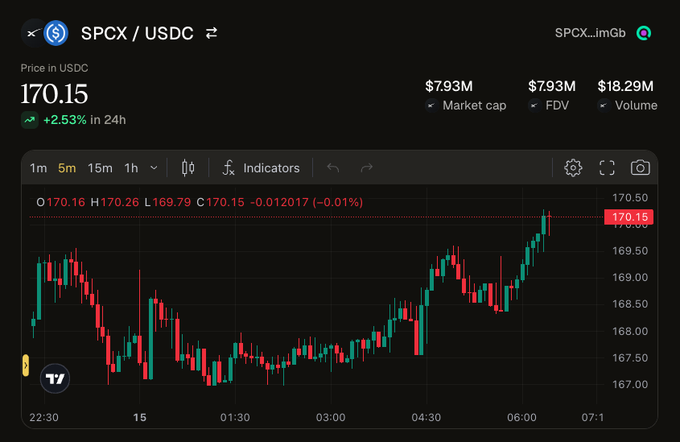Click the L 169.79 low value in legend
Image resolution: width=680 pixels, height=442 pixels.
(167, 202)
